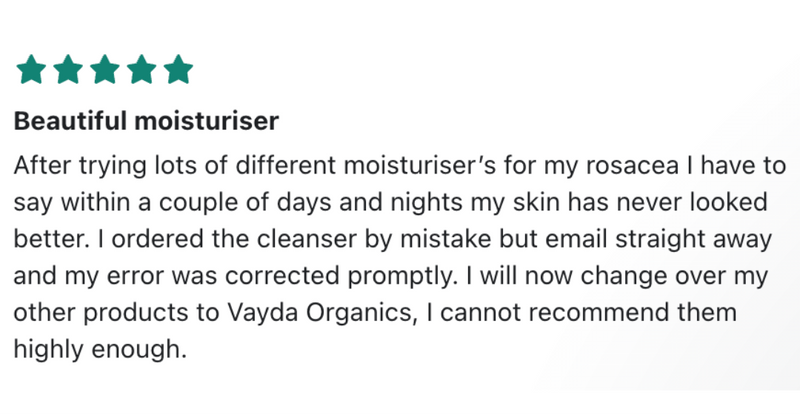Click the second green rating star
The height and width of the screenshot is (415, 800).
67,69
